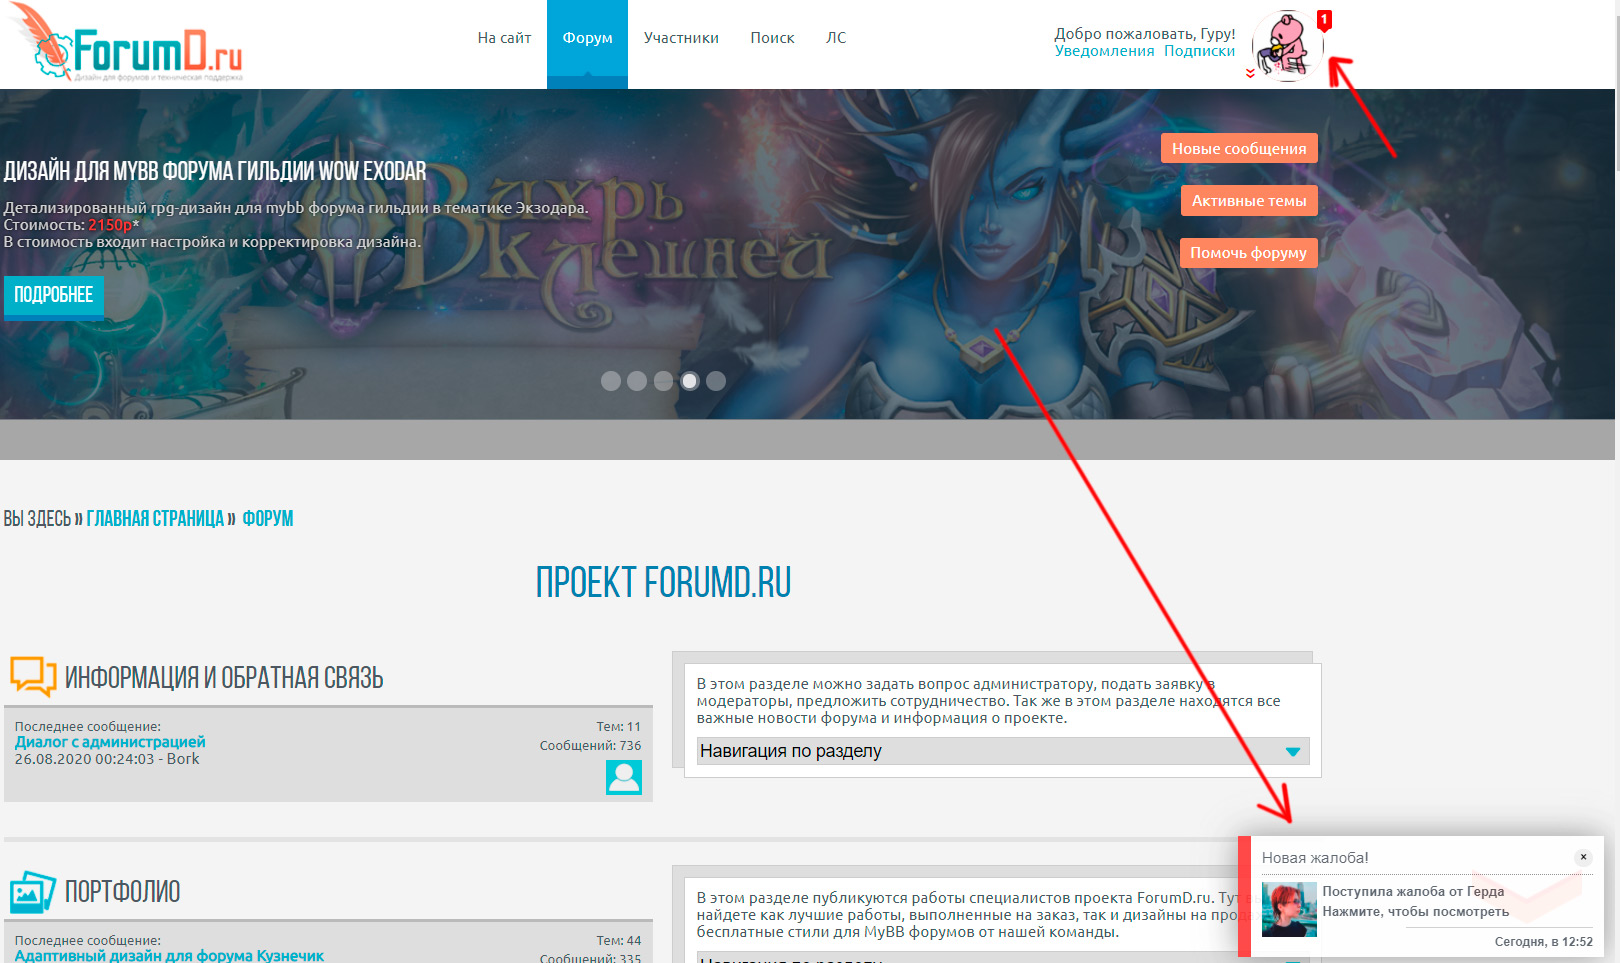The image size is (1620, 963).
Task: Open the 'ЛС' private messages item
Action: tap(836, 38)
